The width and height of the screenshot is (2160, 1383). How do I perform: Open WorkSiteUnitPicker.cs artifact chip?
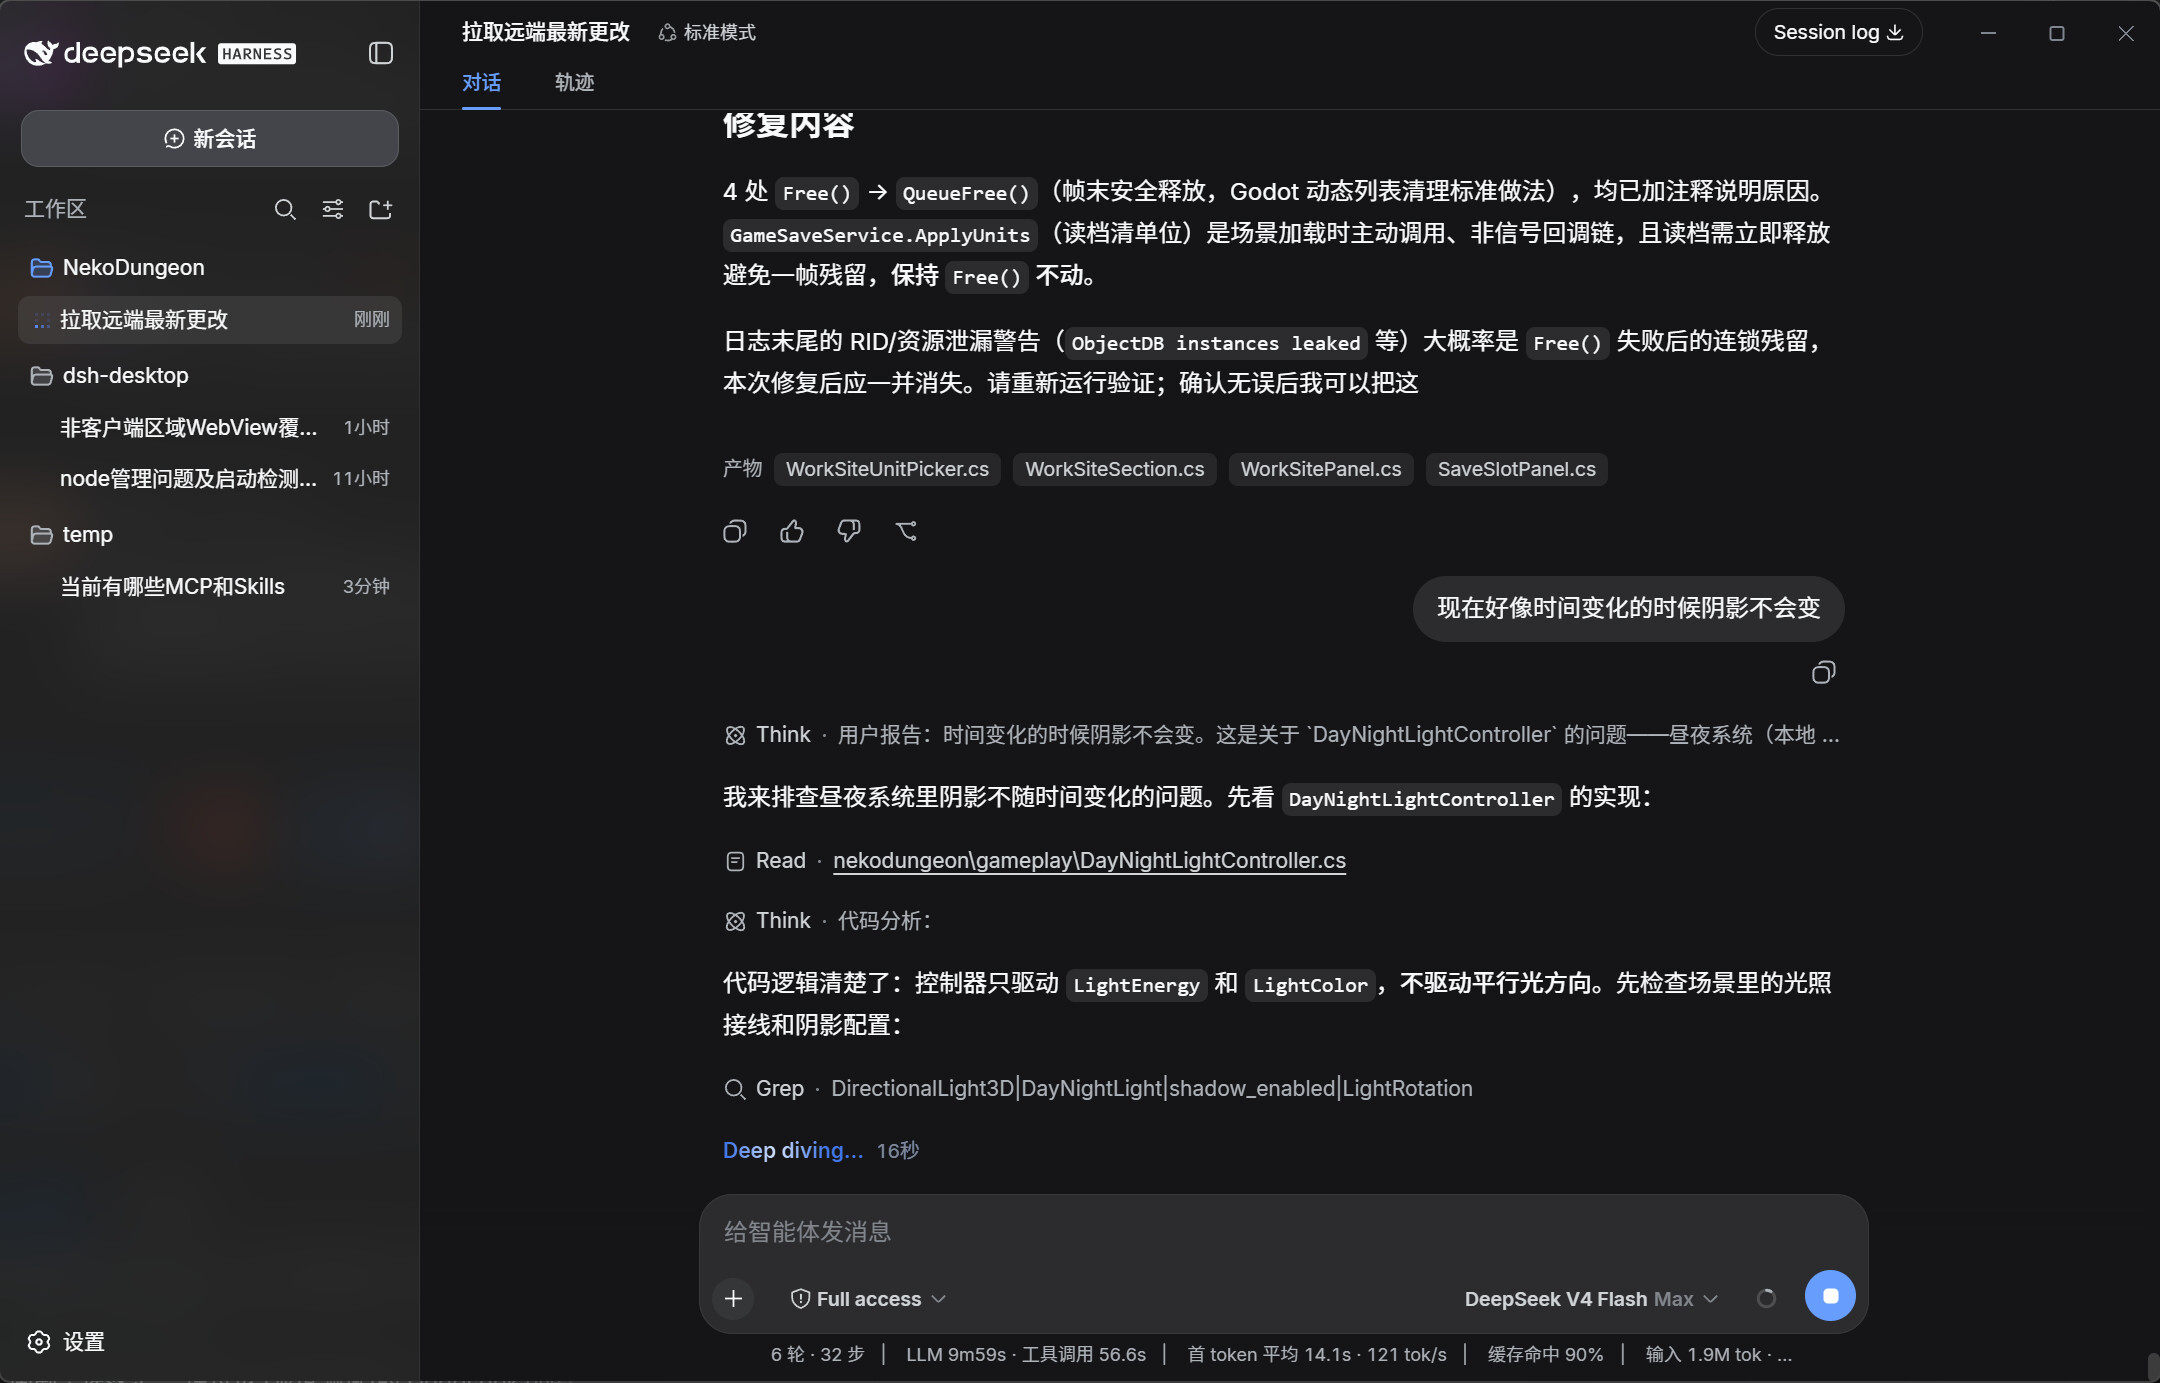[887, 469]
